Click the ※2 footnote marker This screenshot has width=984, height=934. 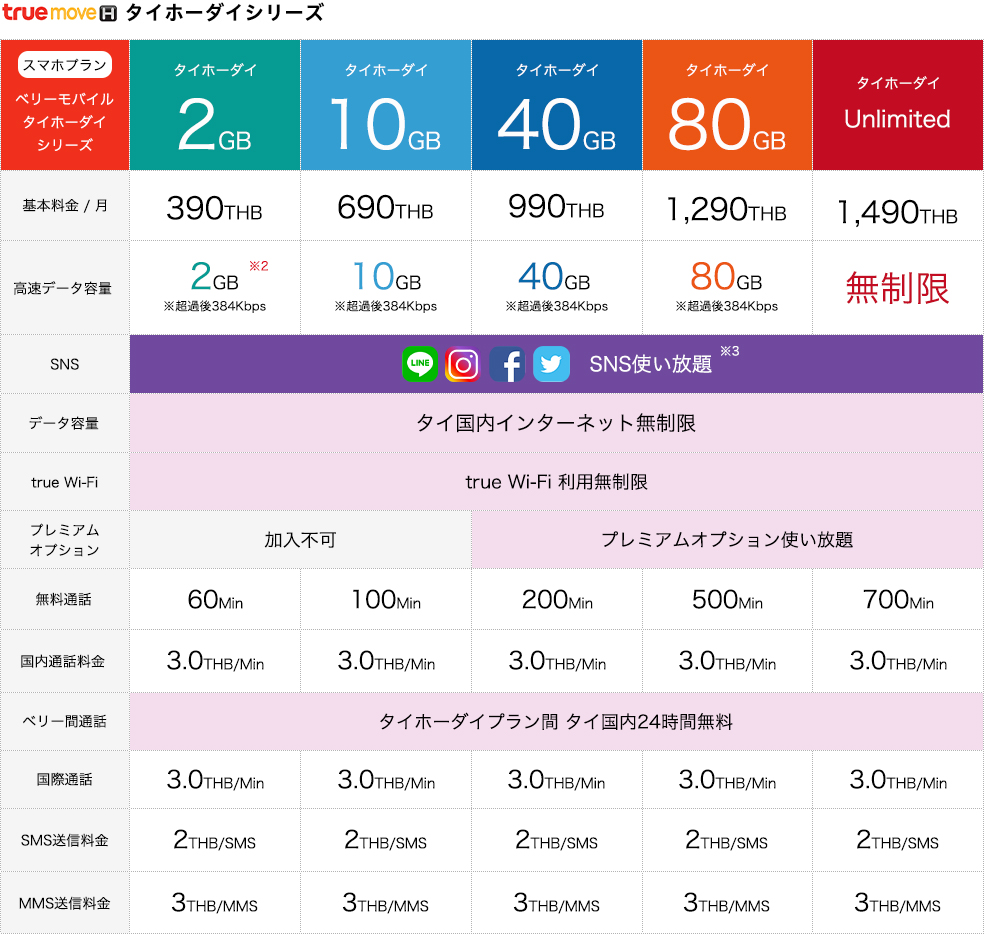259,266
